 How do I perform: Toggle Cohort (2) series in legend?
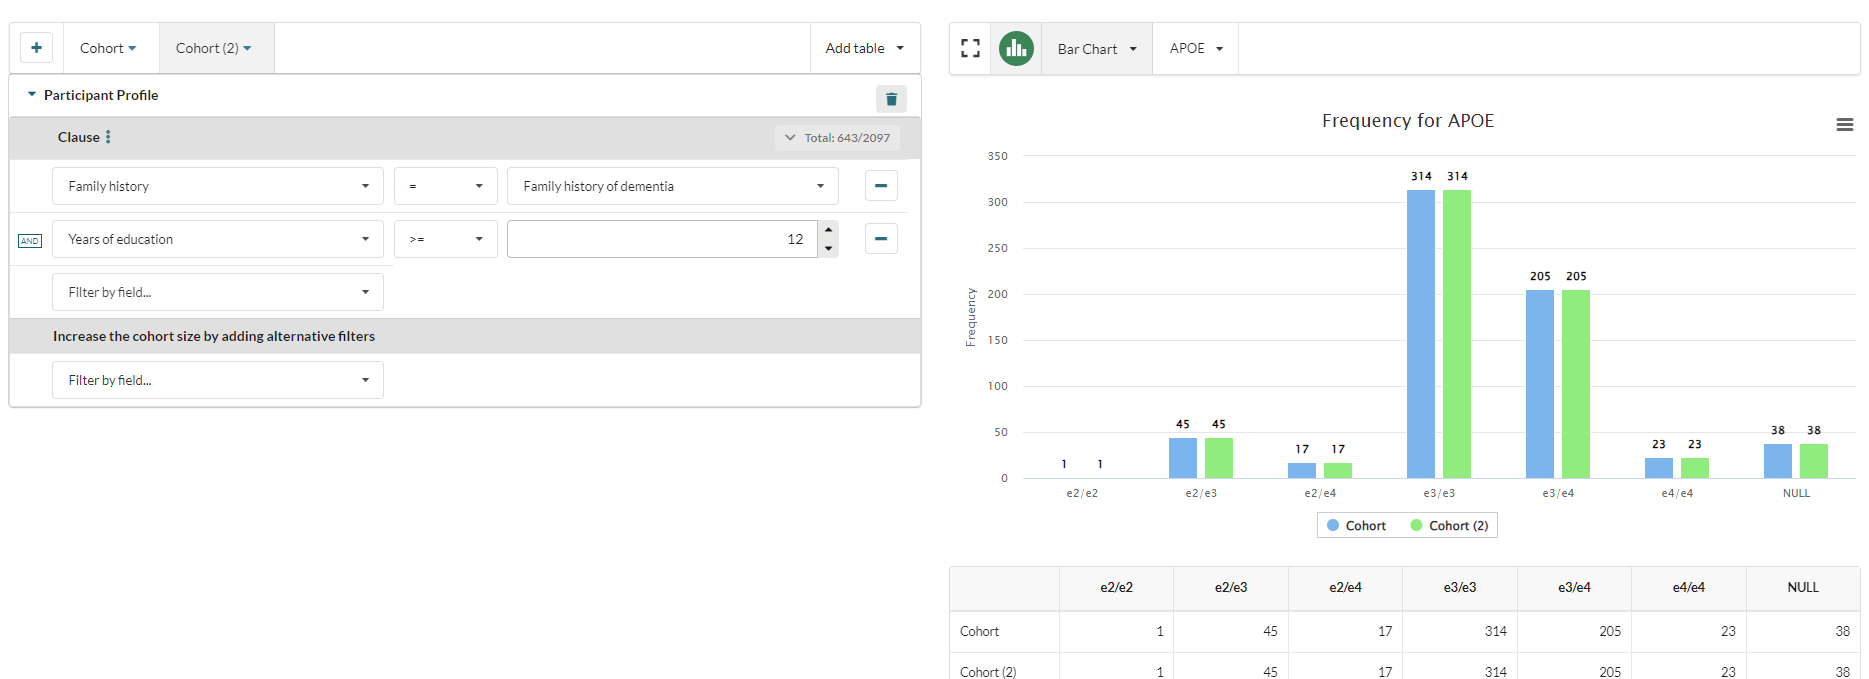coord(1449,526)
